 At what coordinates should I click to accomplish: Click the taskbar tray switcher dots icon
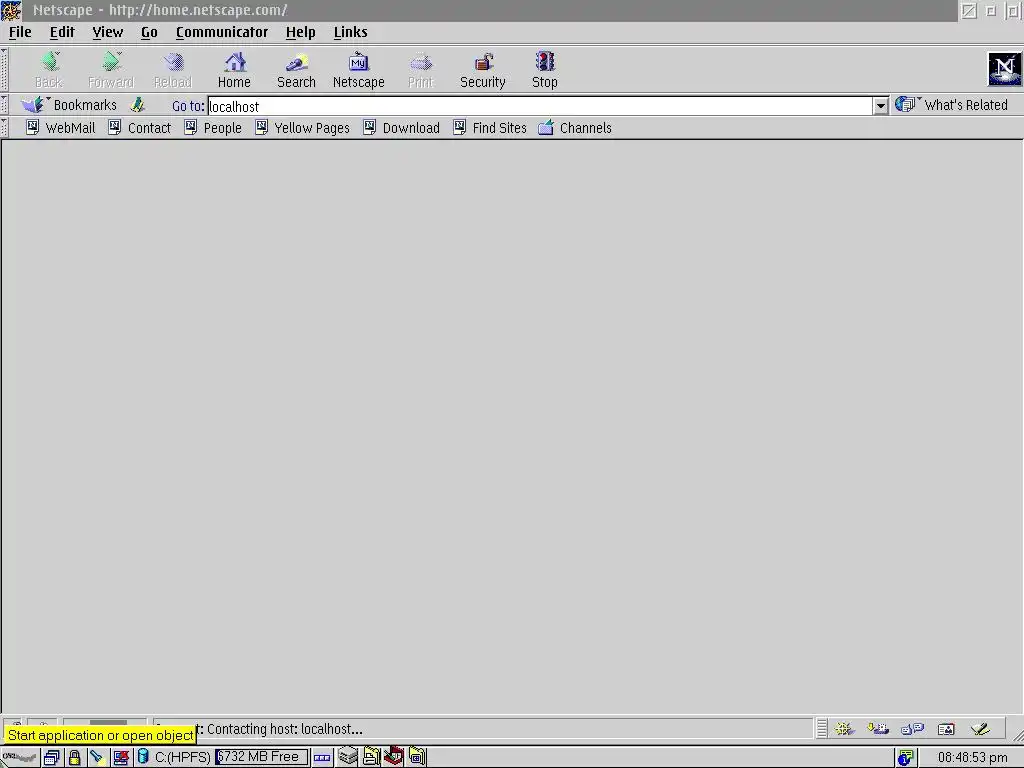(x=322, y=758)
